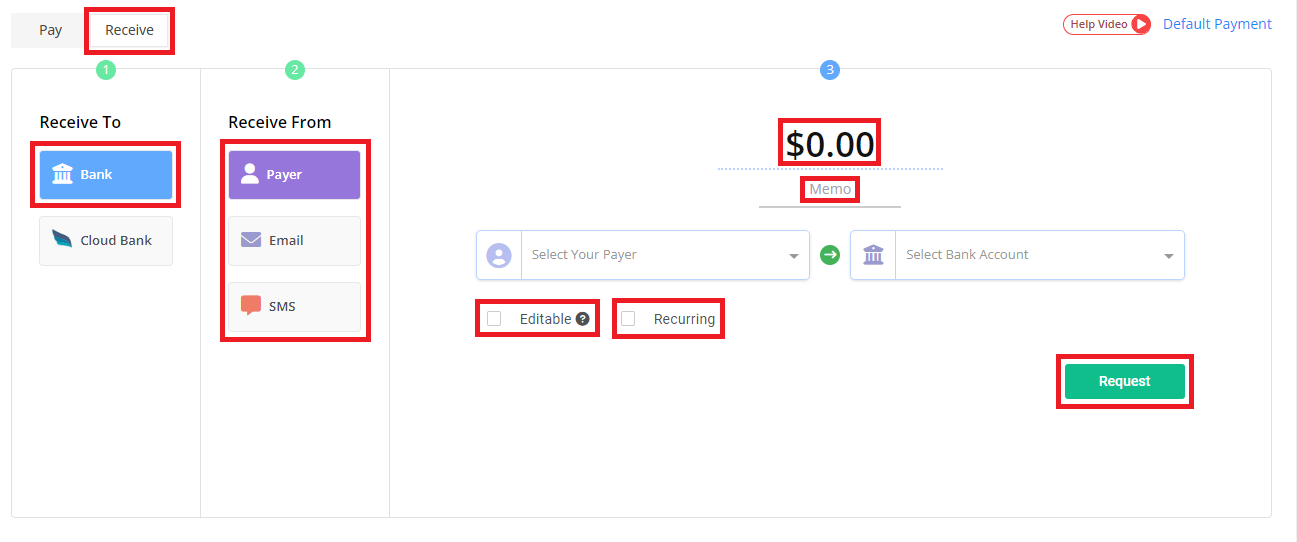Click the green arrow between payer and bank
The image size is (1297, 542).
point(830,255)
